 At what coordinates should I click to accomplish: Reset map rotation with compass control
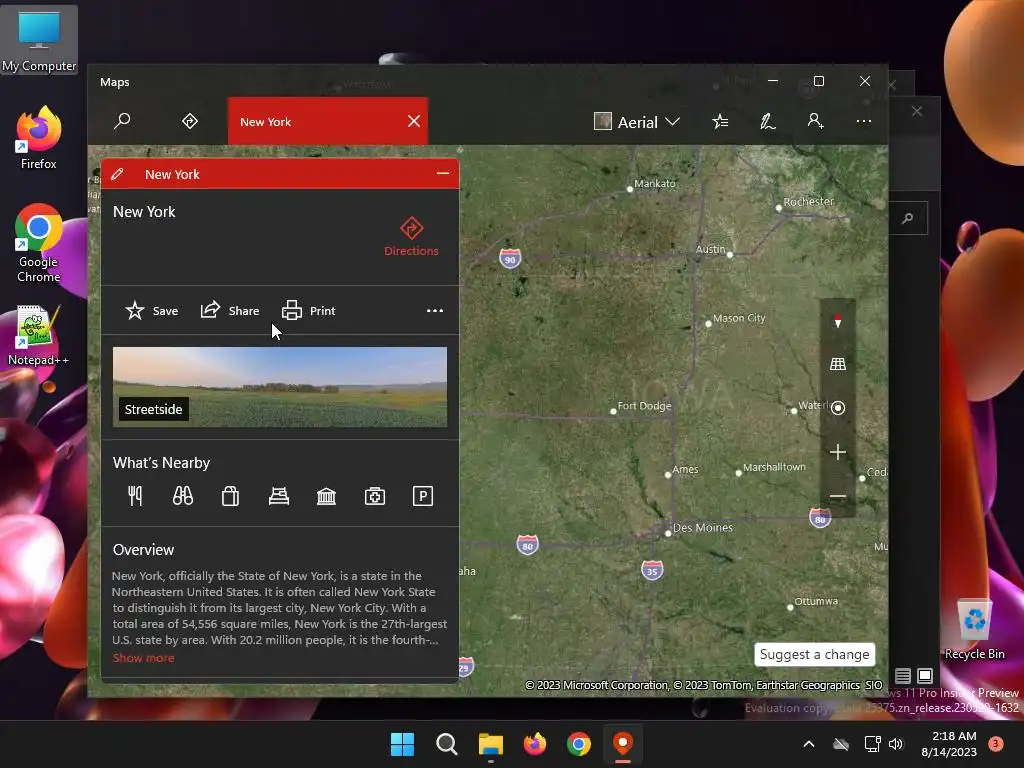coord(838,321)
